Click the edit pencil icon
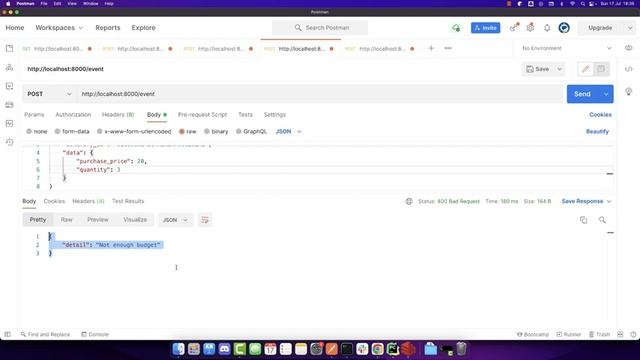Screen dimensions: 640x360 pos(585,69)
